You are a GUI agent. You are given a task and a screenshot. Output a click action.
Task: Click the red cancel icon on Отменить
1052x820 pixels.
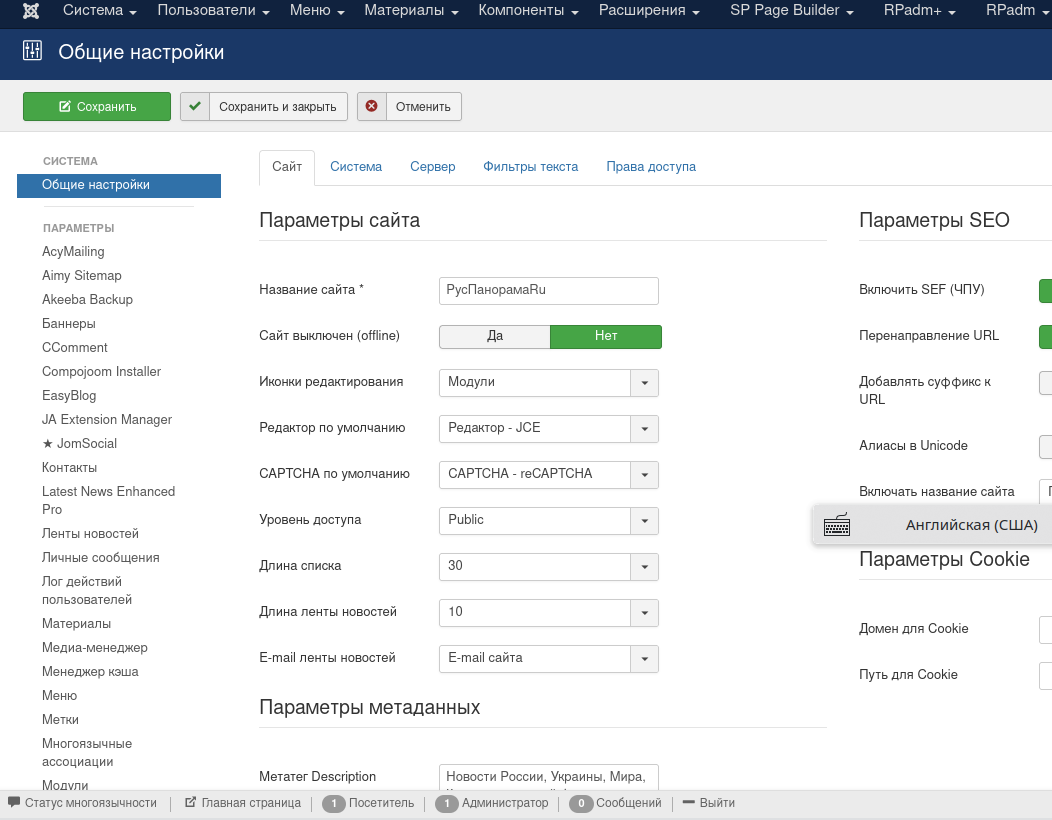[x=370, y=106]
